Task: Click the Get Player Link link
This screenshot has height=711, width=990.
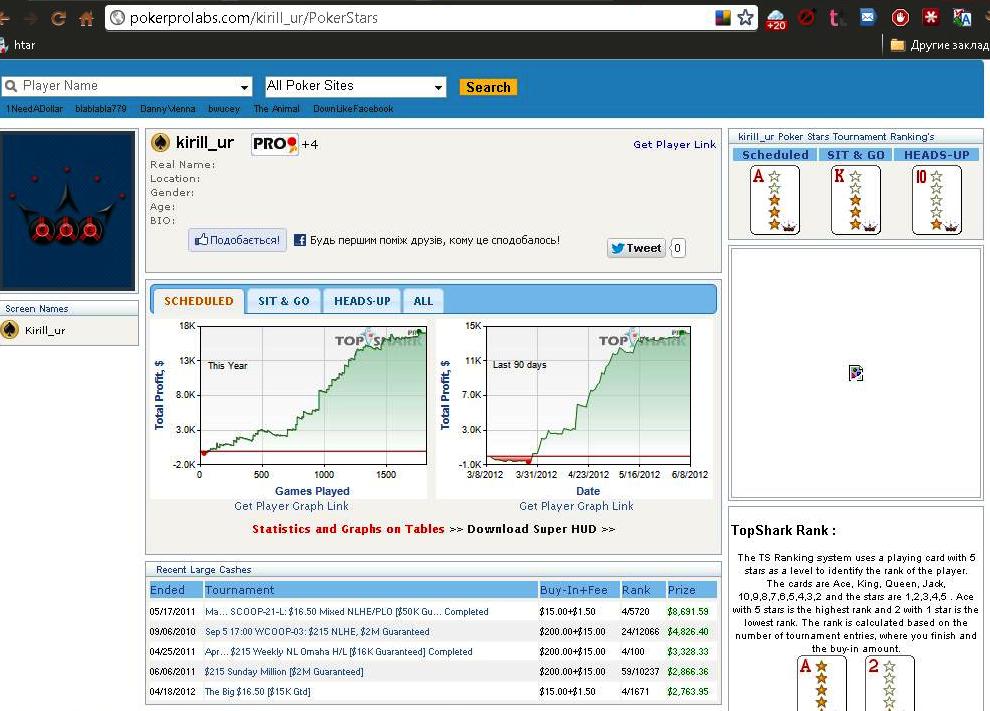Action: pyautogui.click(x=674, y=144)
